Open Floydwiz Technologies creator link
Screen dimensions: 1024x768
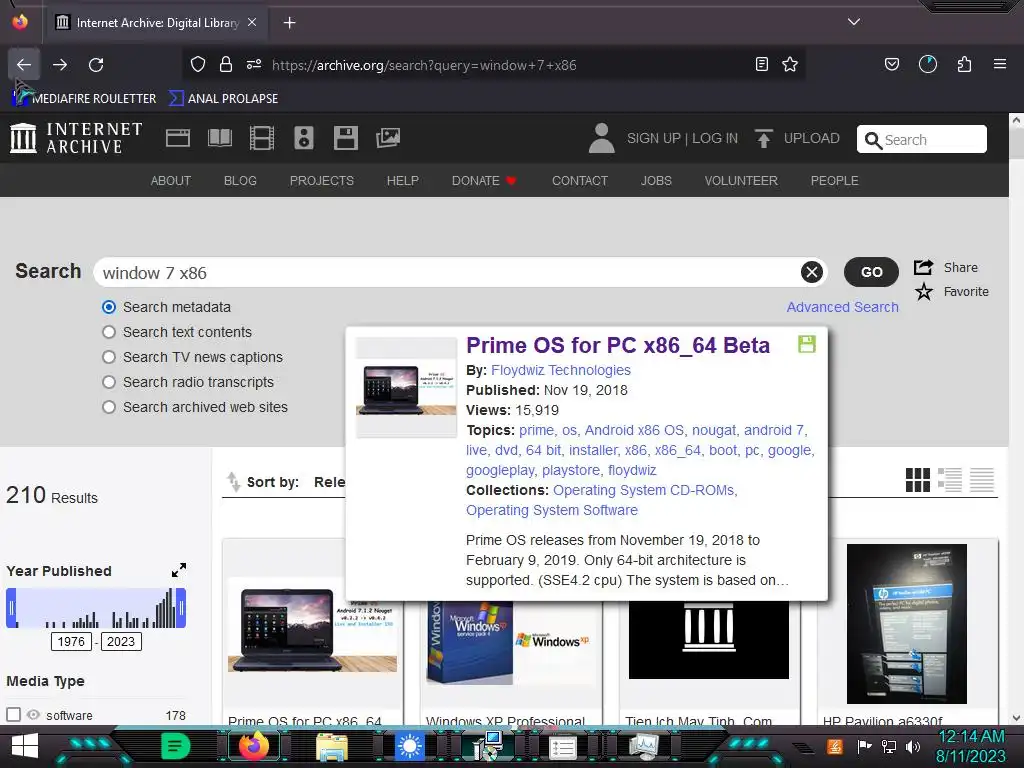click(561, 370)
